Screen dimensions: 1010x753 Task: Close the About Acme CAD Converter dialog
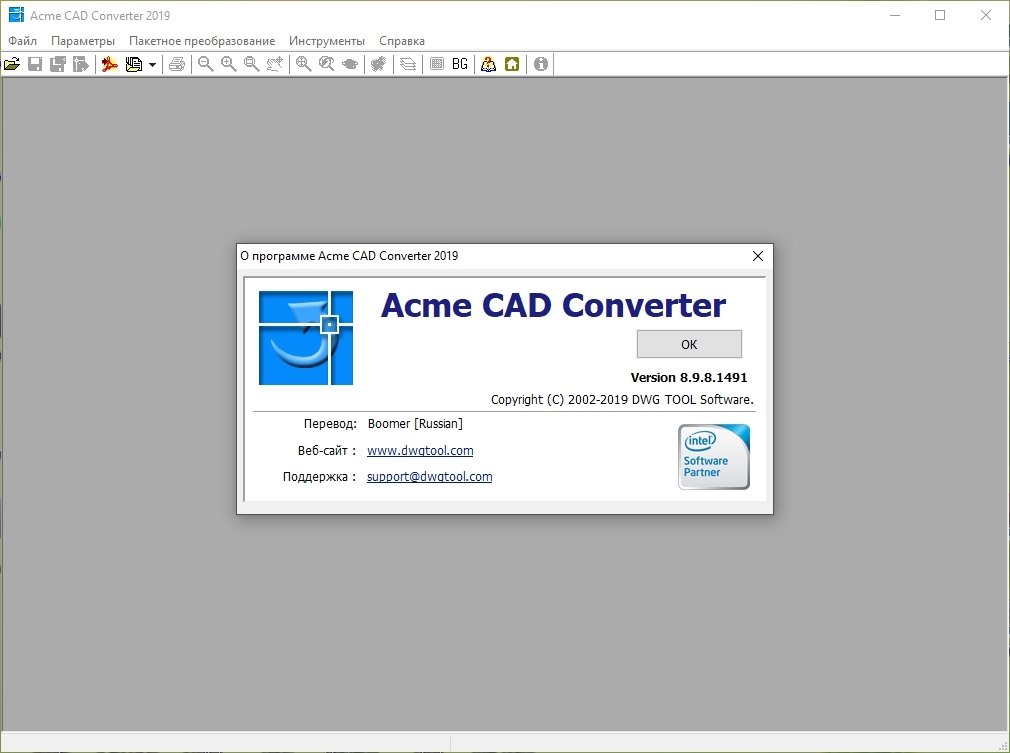[x=757, y=256]
